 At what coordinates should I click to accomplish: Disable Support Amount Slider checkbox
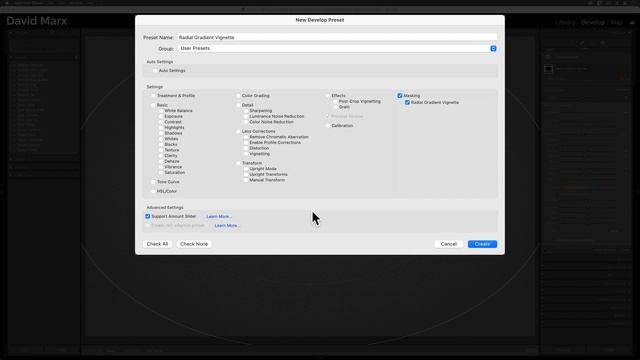pyautogui.click(x=148, y=216)
